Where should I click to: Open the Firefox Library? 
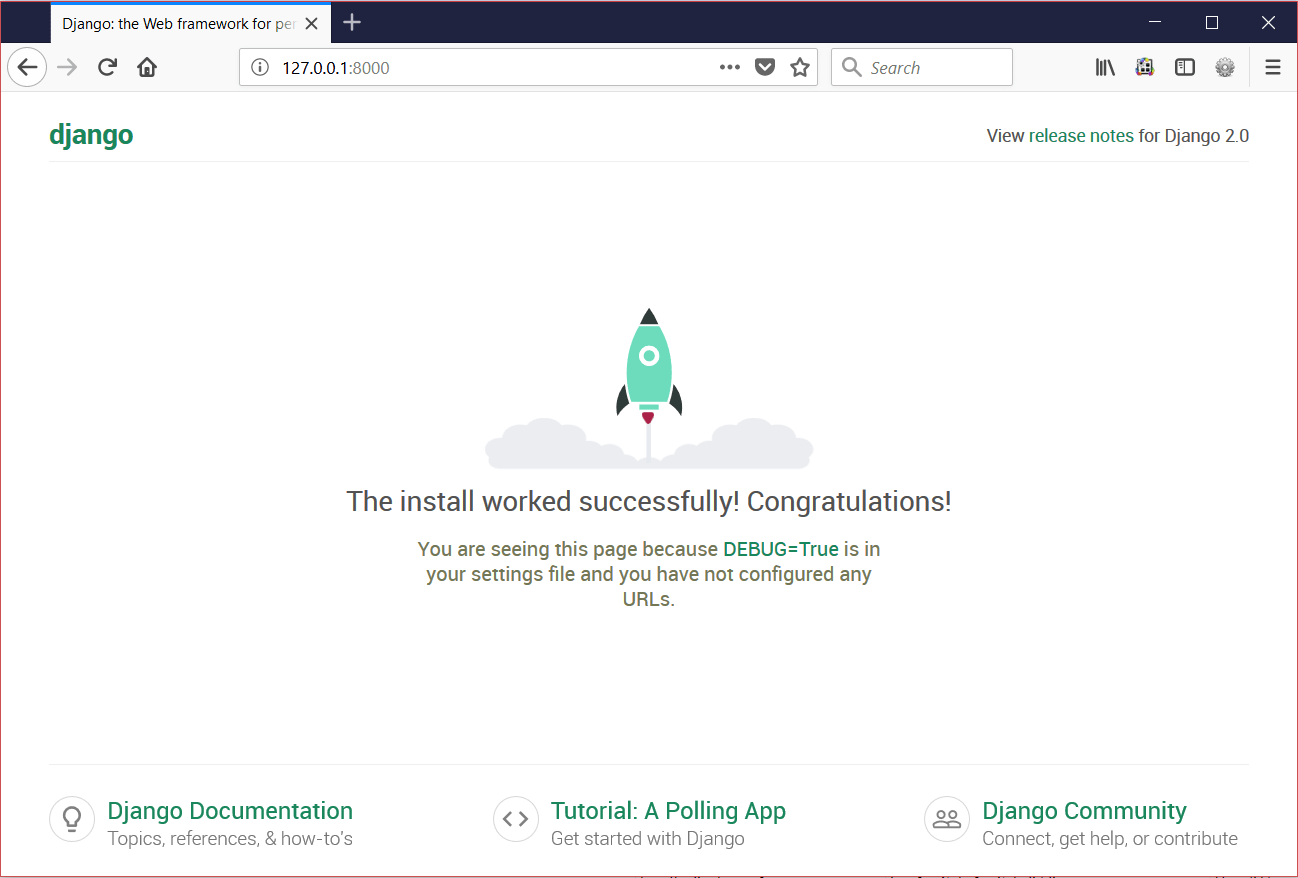pyautogui.click(x=1105, y=67)
